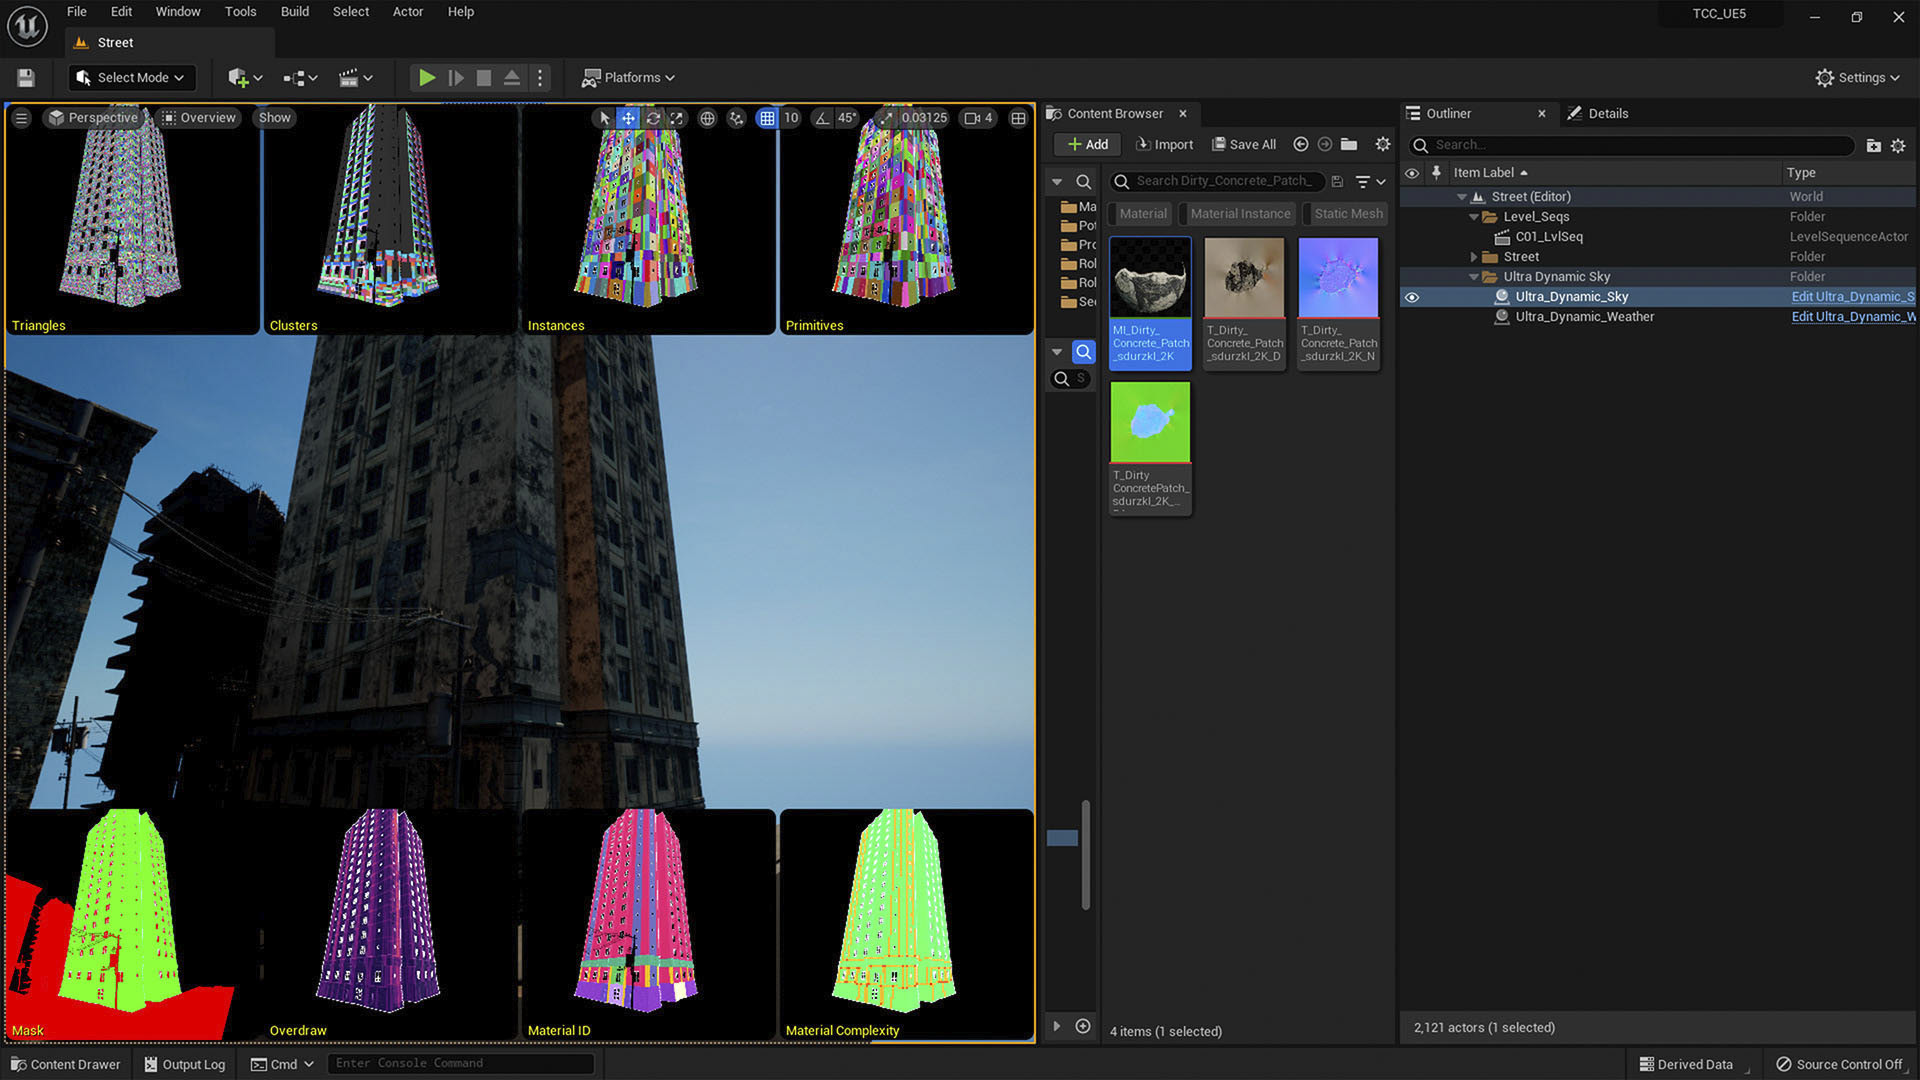Screen dimensions: 1920x1080
Task: Save the current Content Browser search
Action: point(1337,181)
